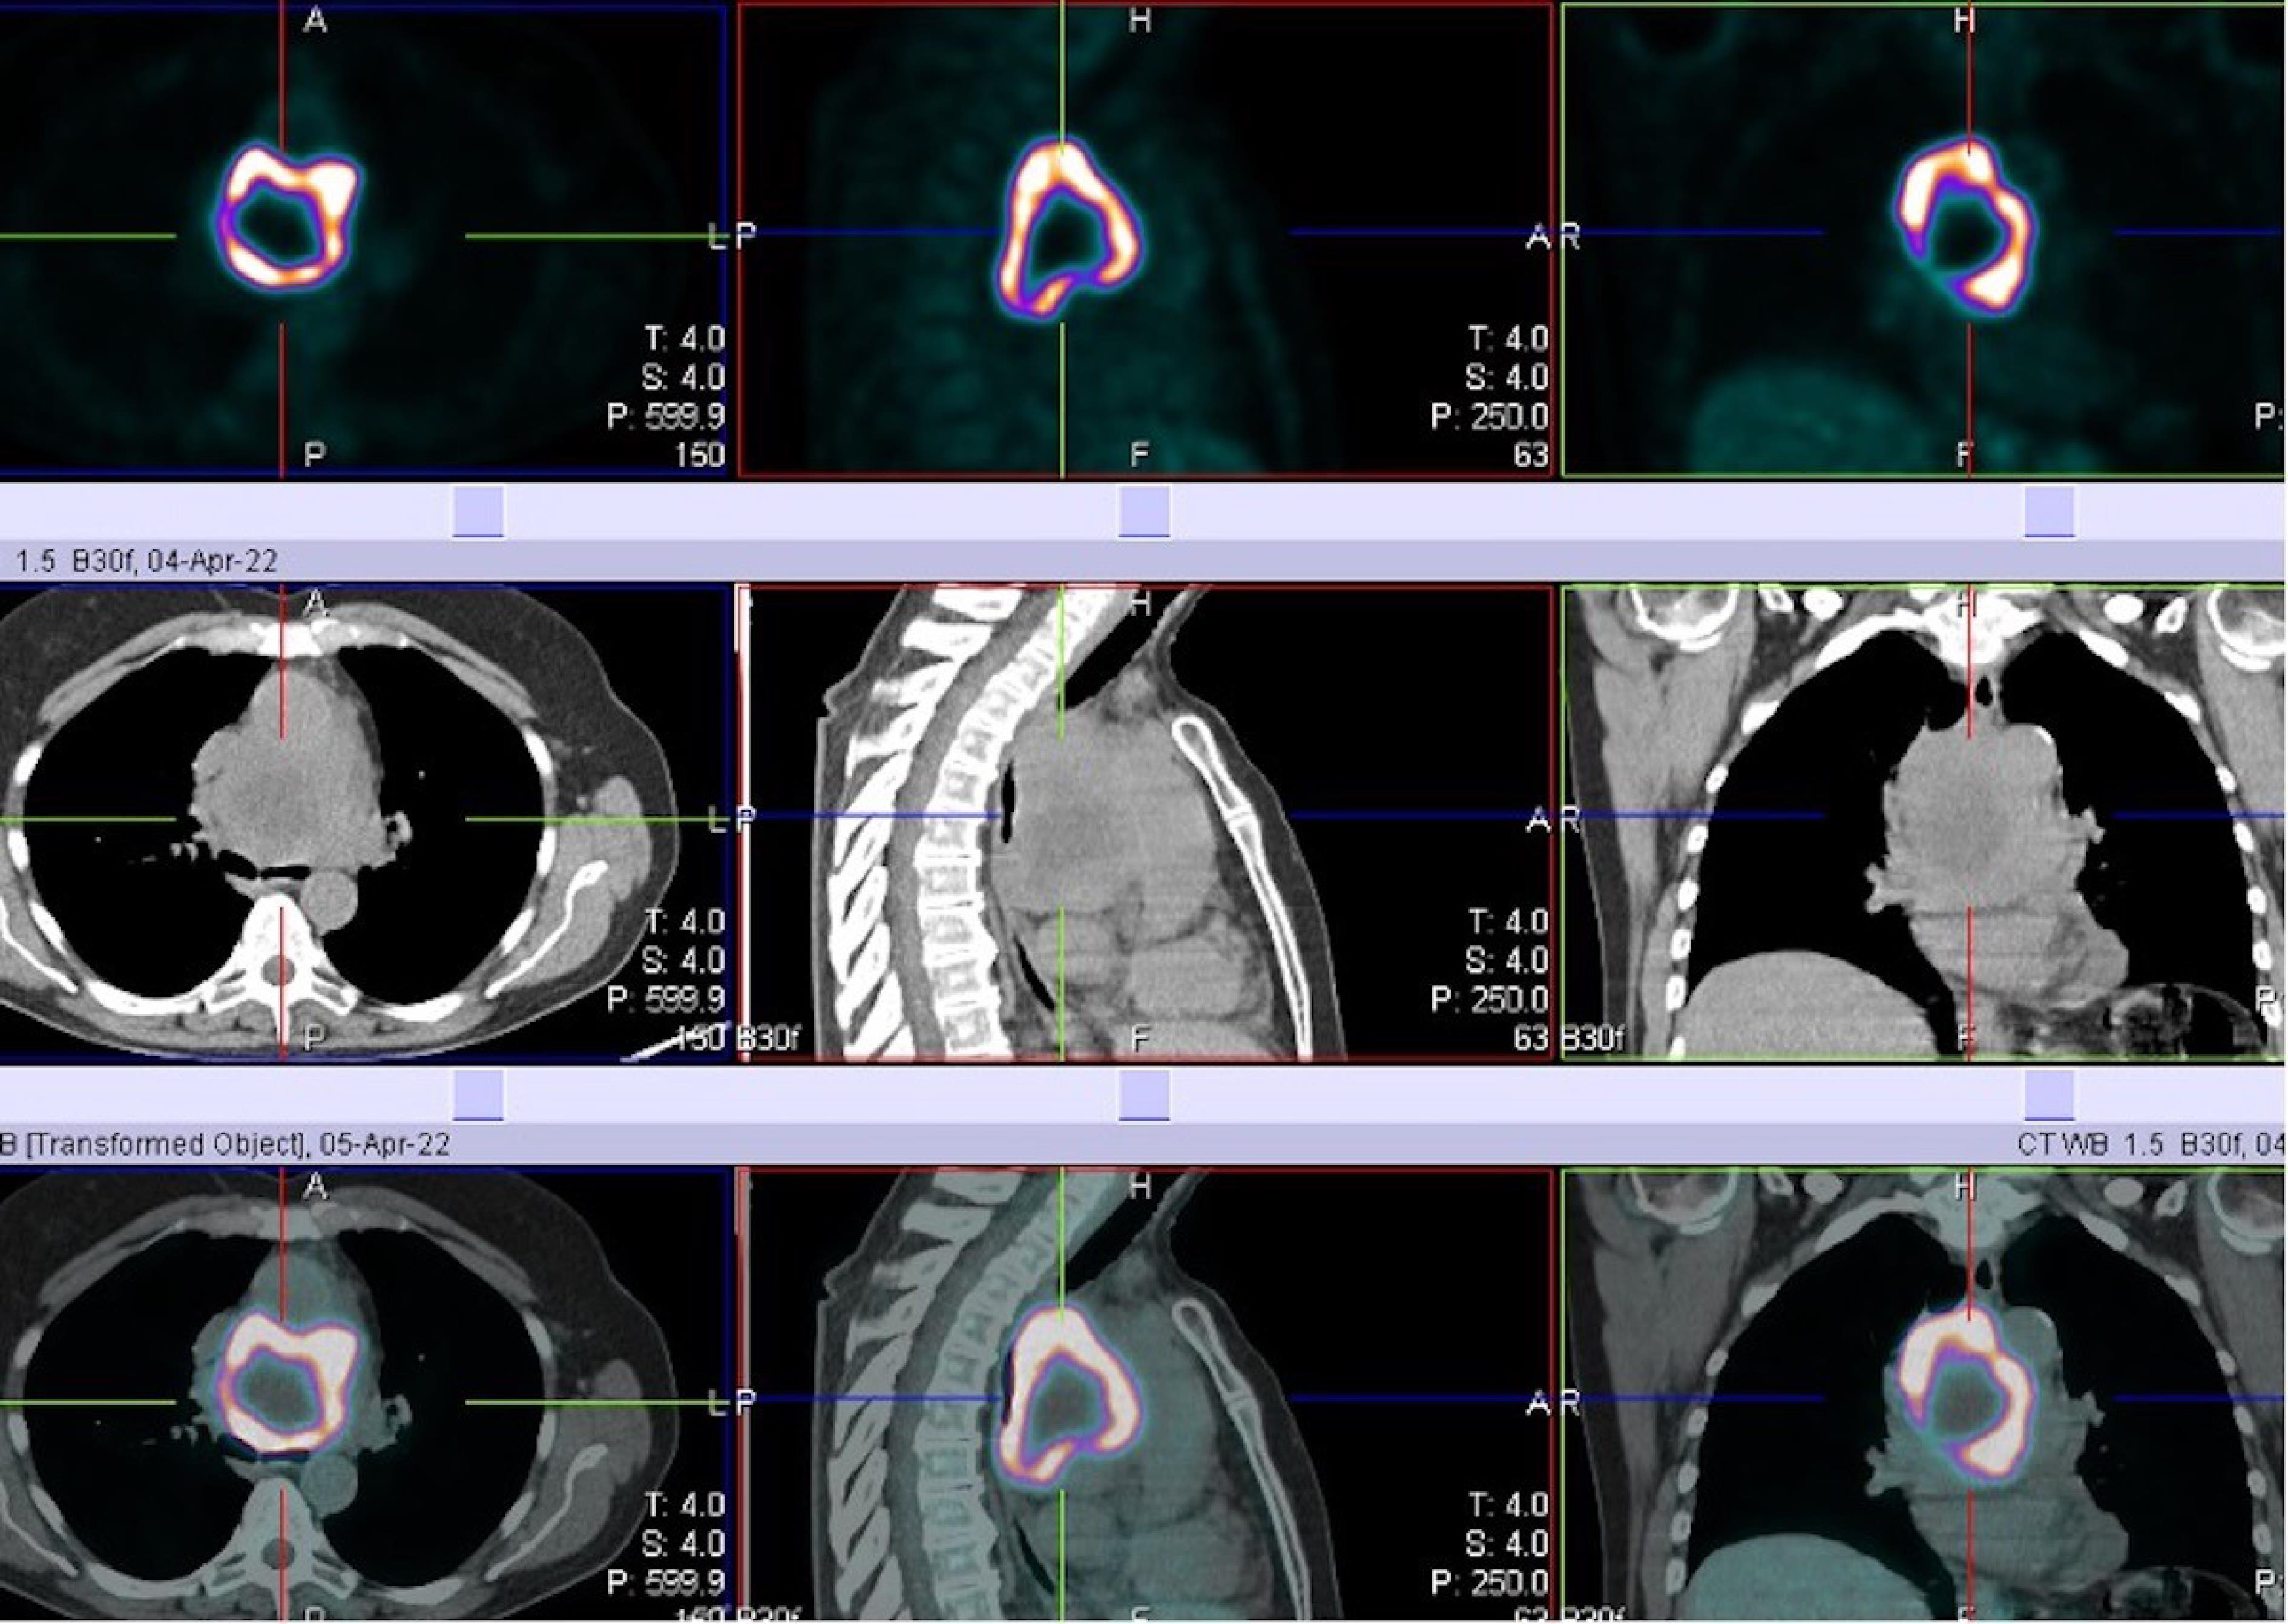2288x1624 pixels.
Task: Click slider thumb below axial PET view
Action: 478,513
